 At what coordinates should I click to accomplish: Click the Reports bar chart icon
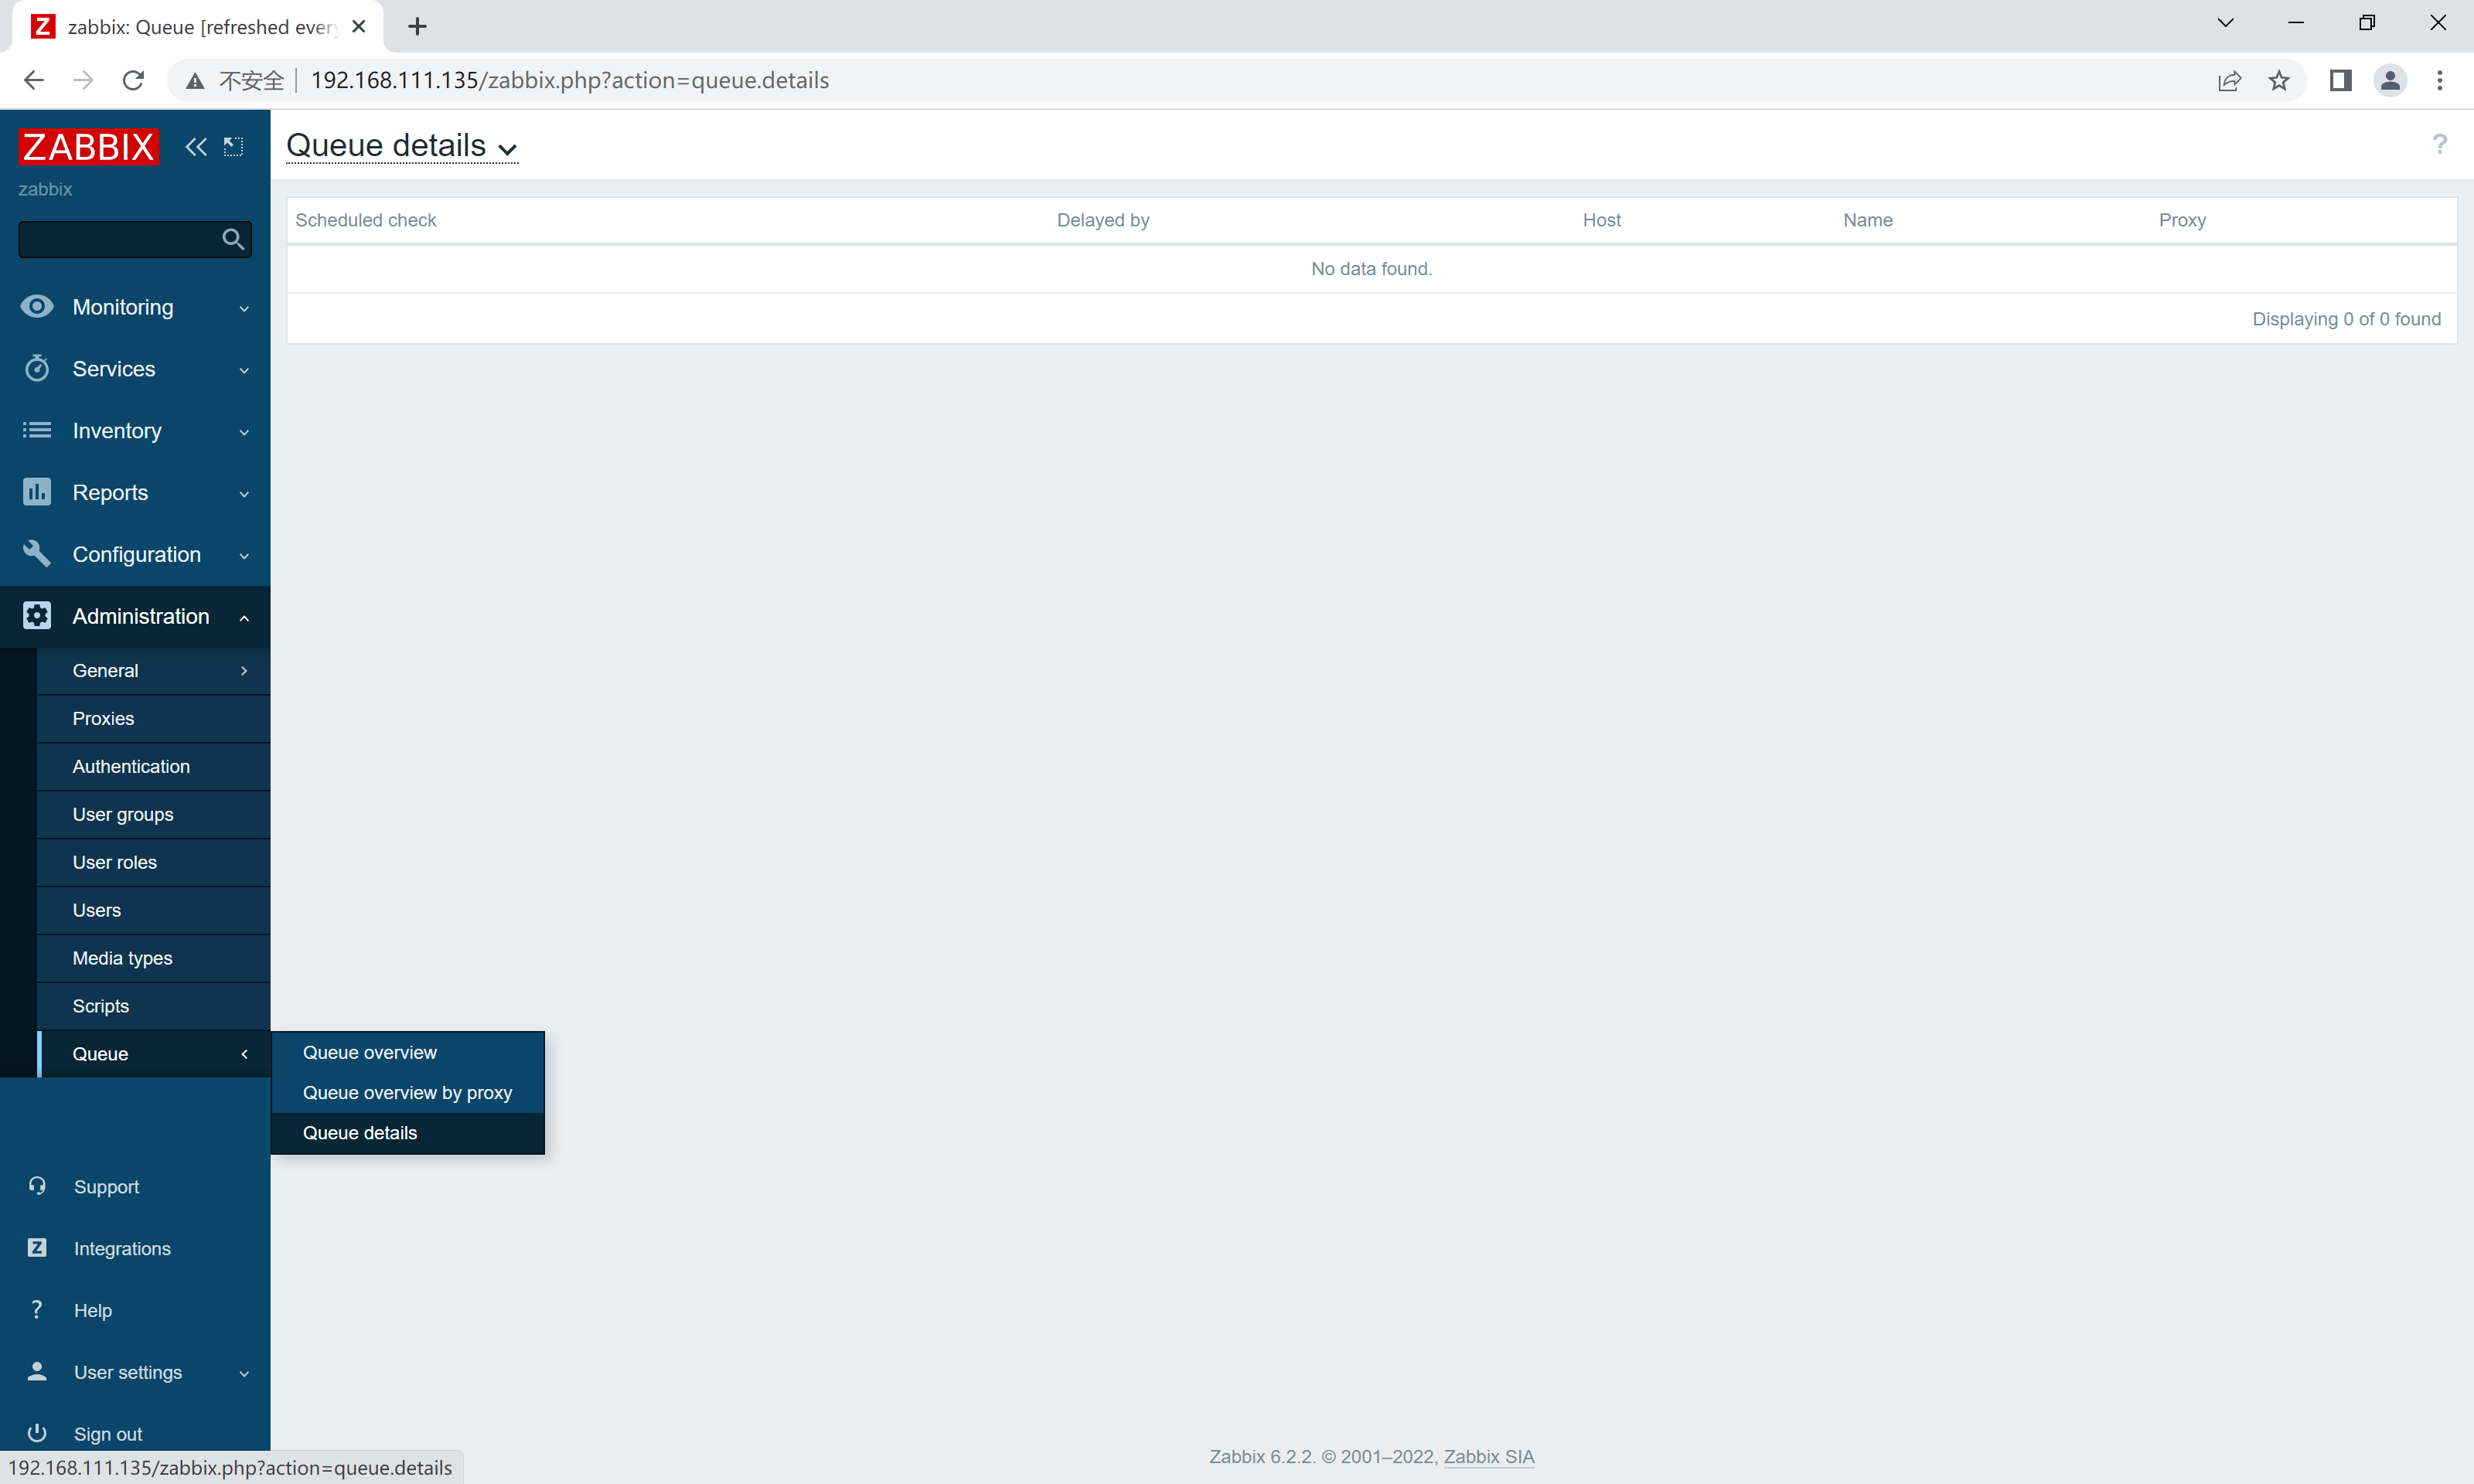(x=37, y=492)
